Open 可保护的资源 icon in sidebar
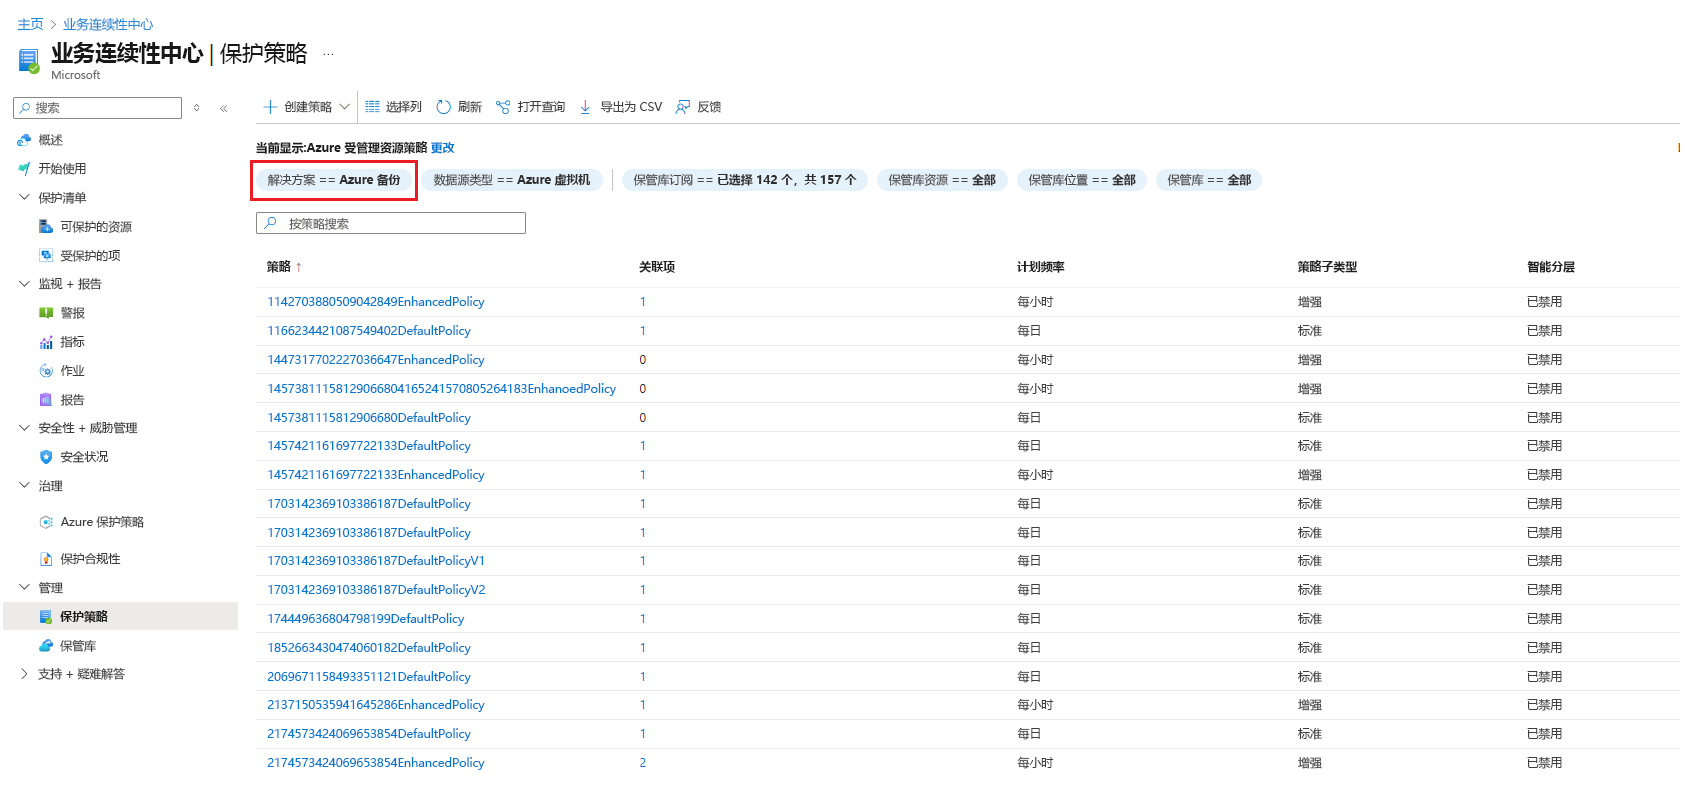Image resolution: width=1685 pixels, height=794 pixels. (x=46, y=227)
